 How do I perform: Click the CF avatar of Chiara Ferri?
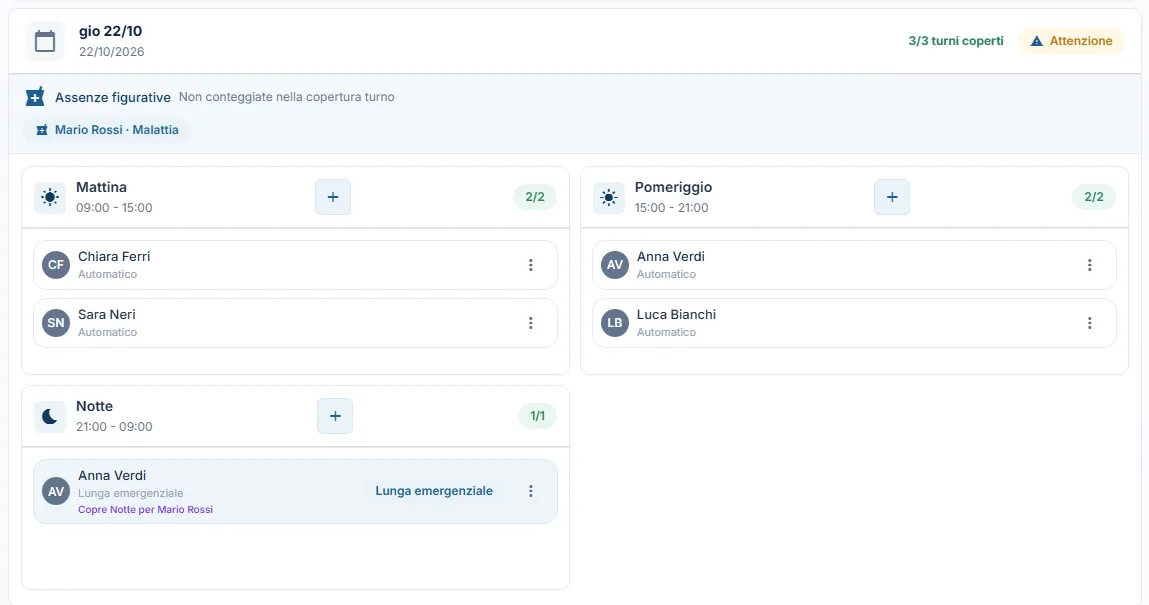click(56, 265)
